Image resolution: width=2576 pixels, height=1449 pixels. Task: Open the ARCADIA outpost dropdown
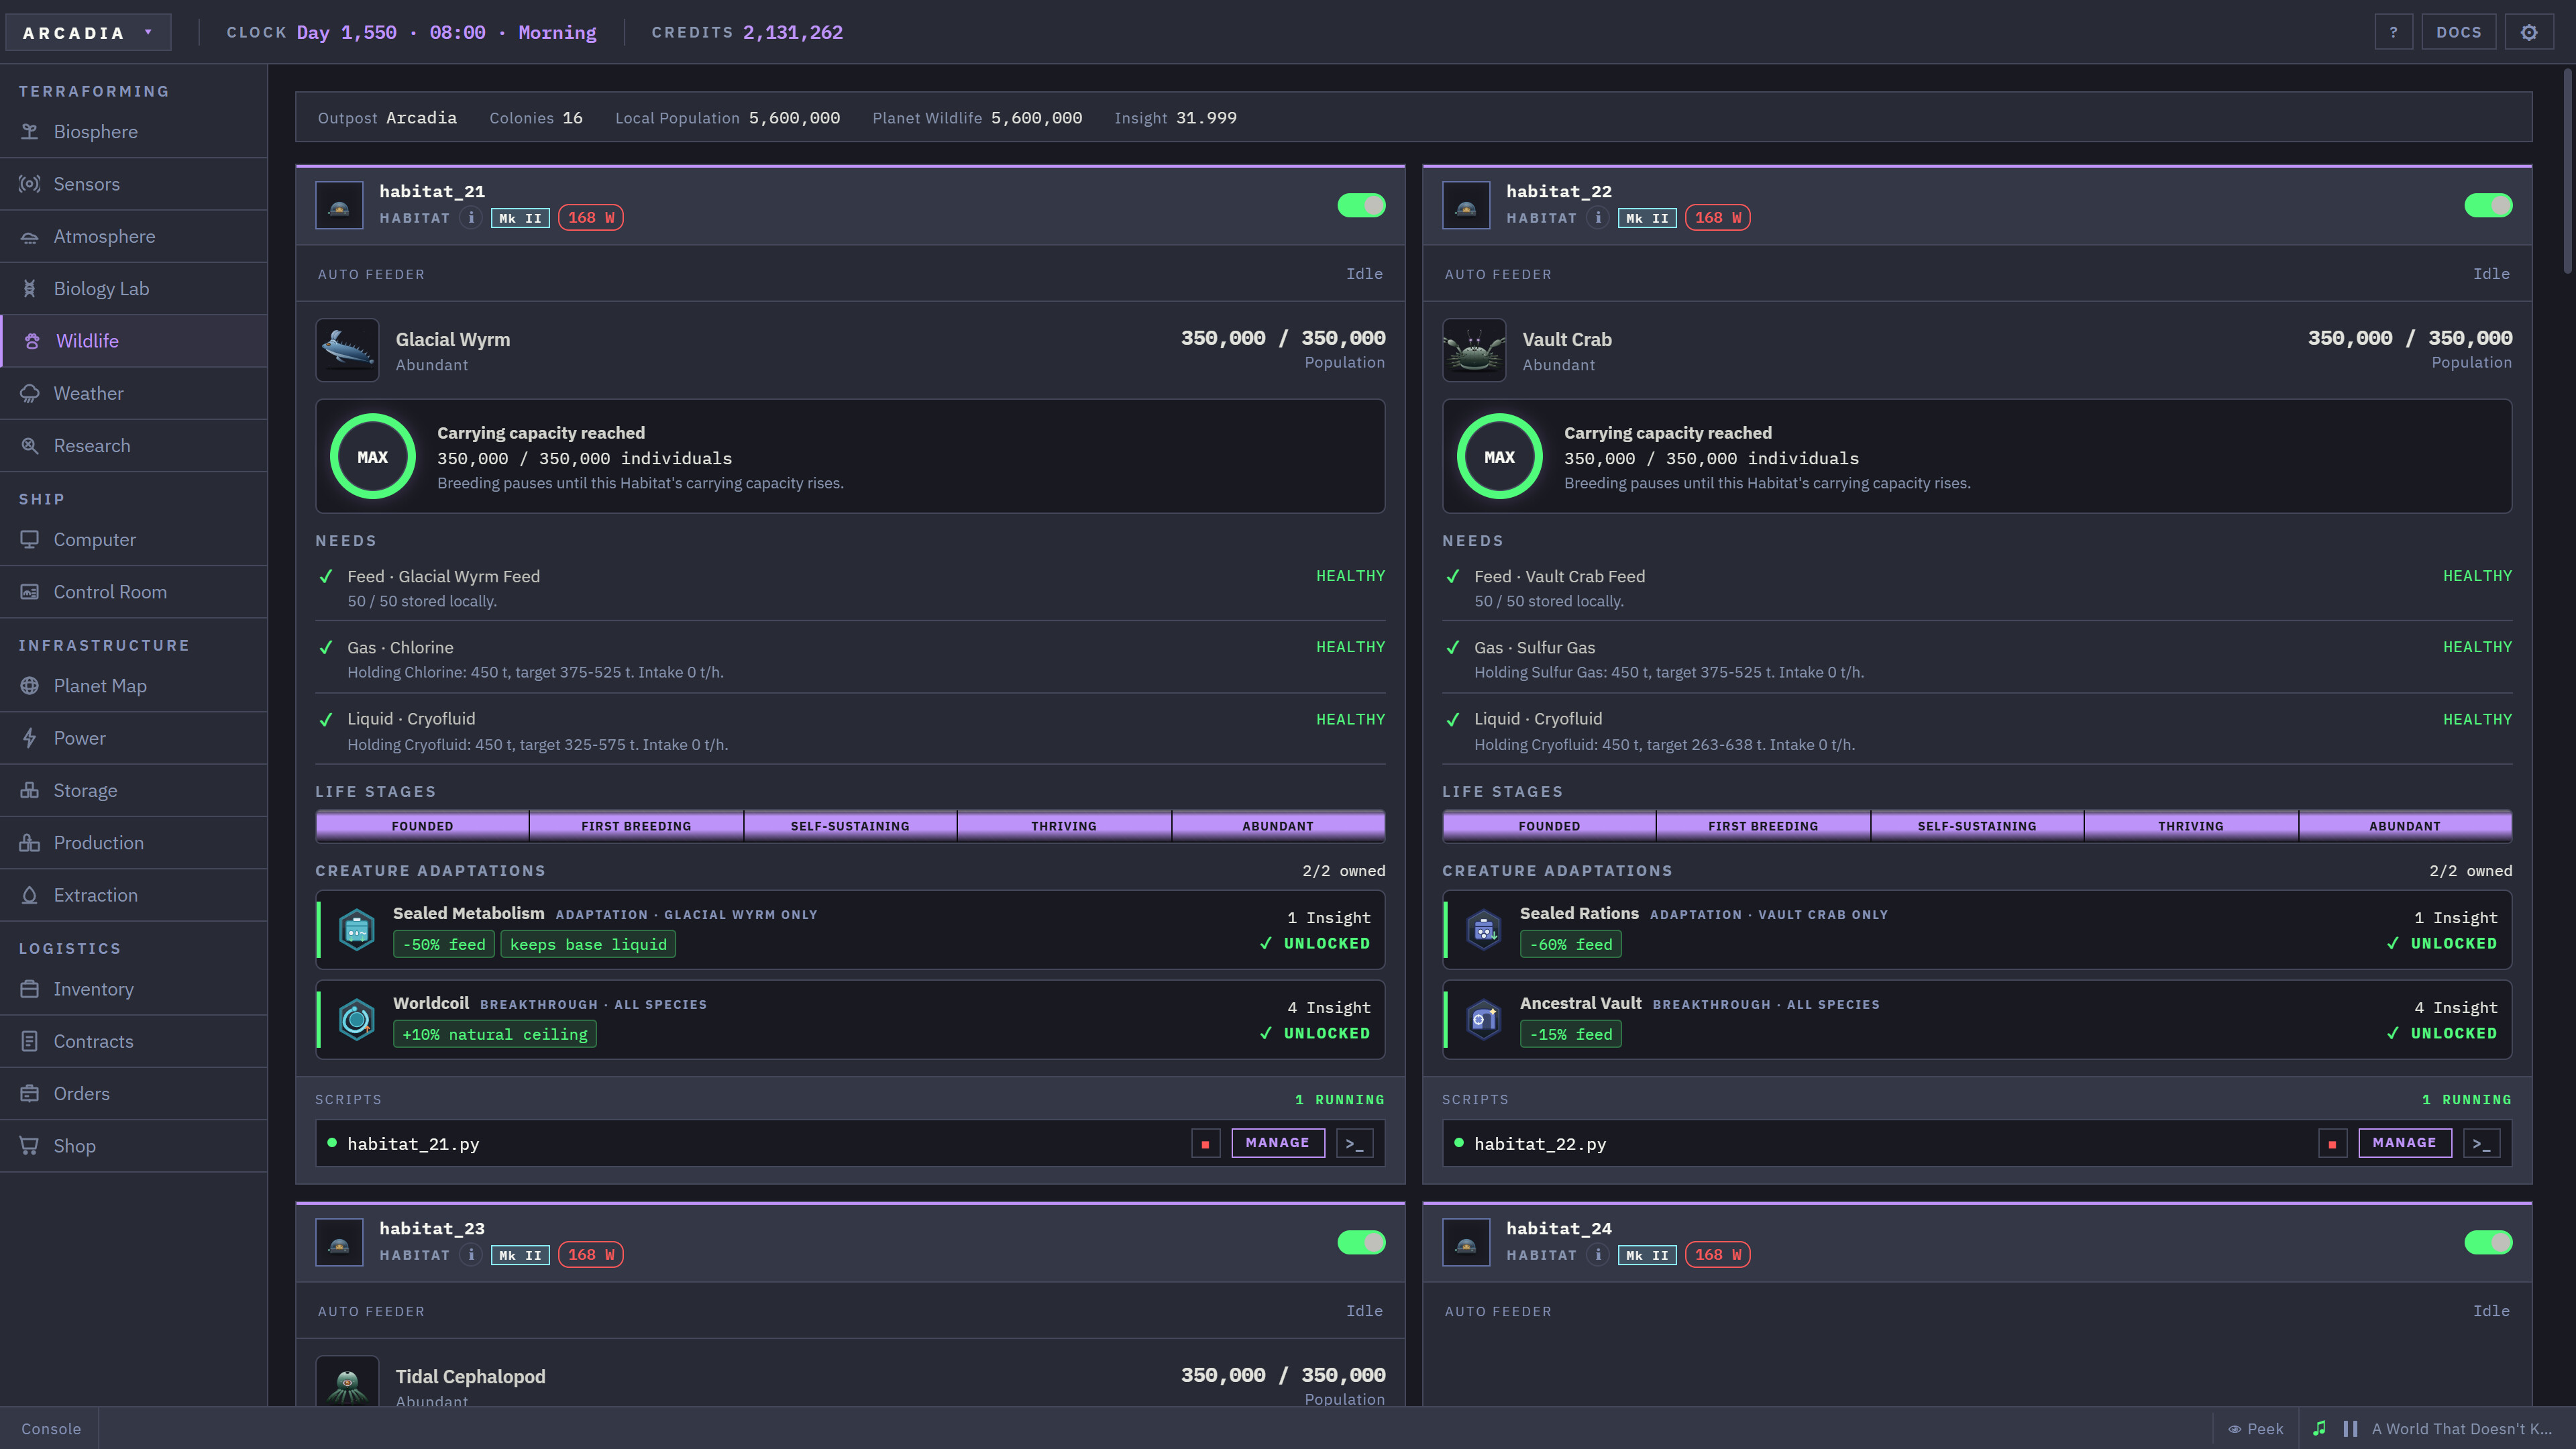point(88,32)
